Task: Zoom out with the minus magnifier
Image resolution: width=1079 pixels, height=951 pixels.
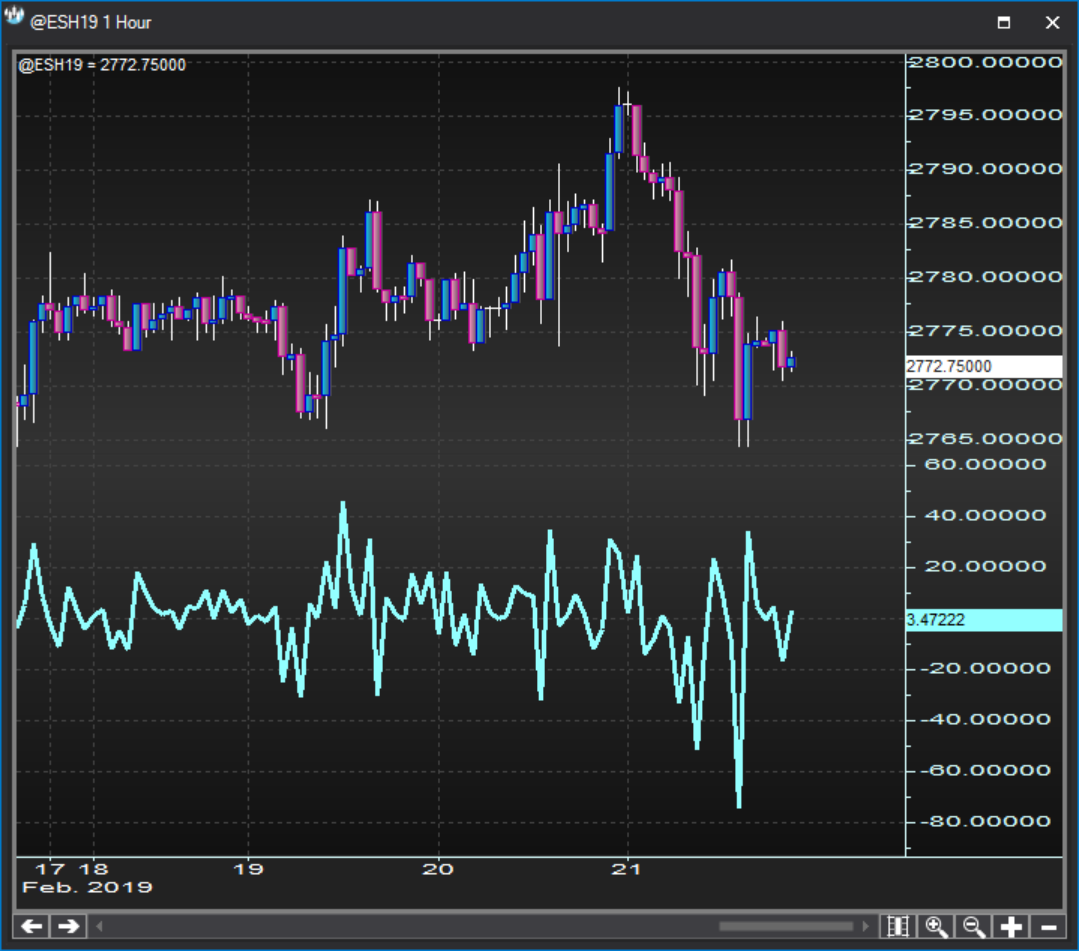Action: (973, 926)
